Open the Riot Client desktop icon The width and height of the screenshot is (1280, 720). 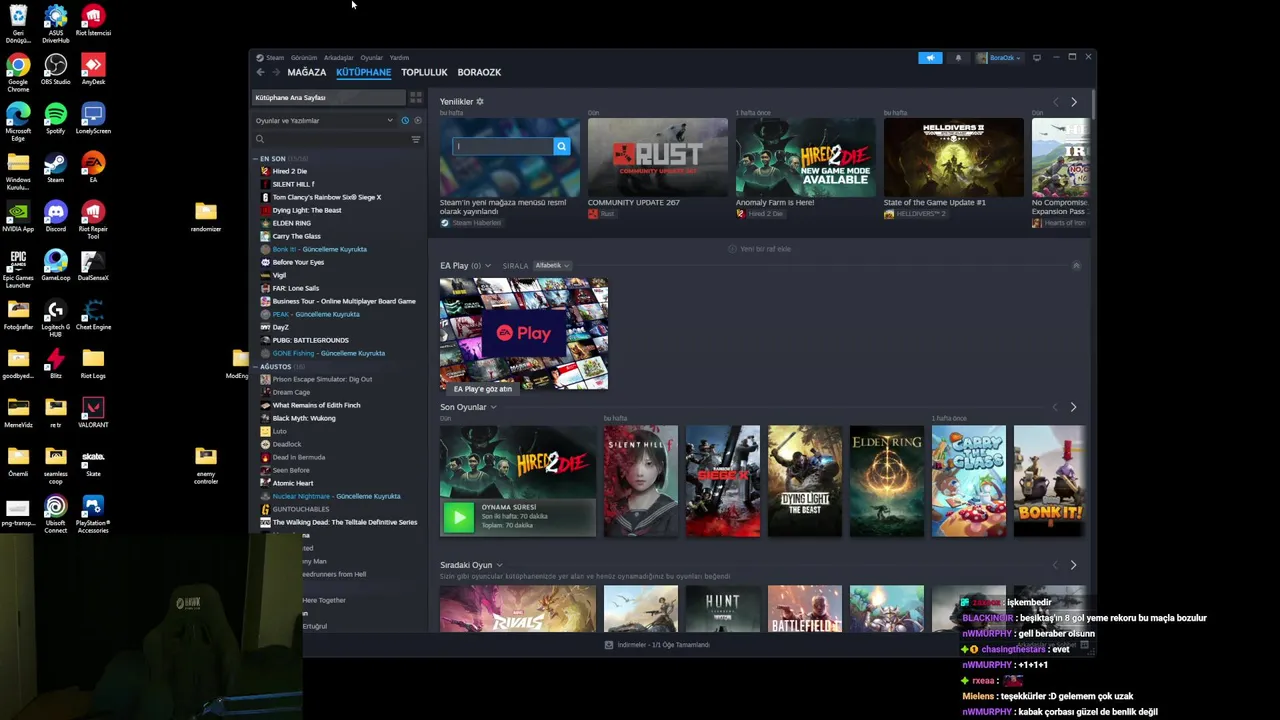[x=93, y=20]
